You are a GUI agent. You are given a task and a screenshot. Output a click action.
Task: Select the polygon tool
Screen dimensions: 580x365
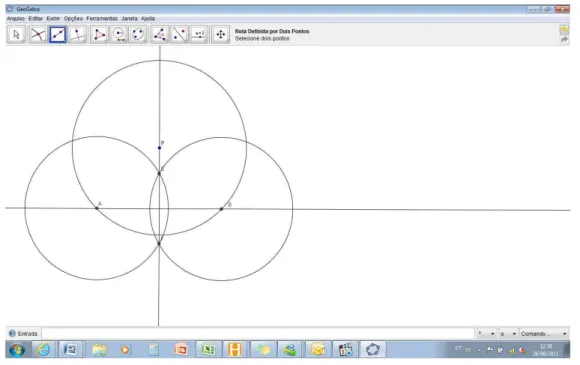pyautogui.click(x=99, y=34)
